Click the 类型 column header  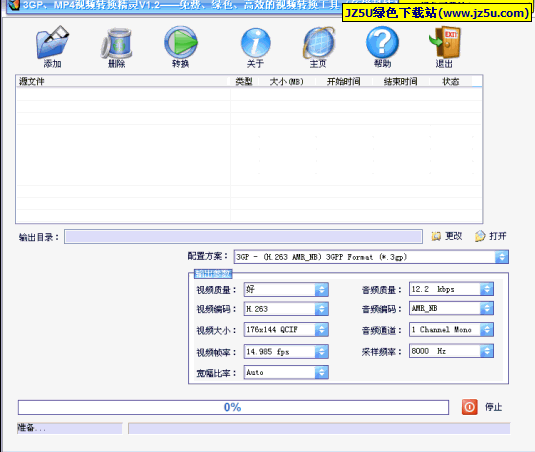244,81
